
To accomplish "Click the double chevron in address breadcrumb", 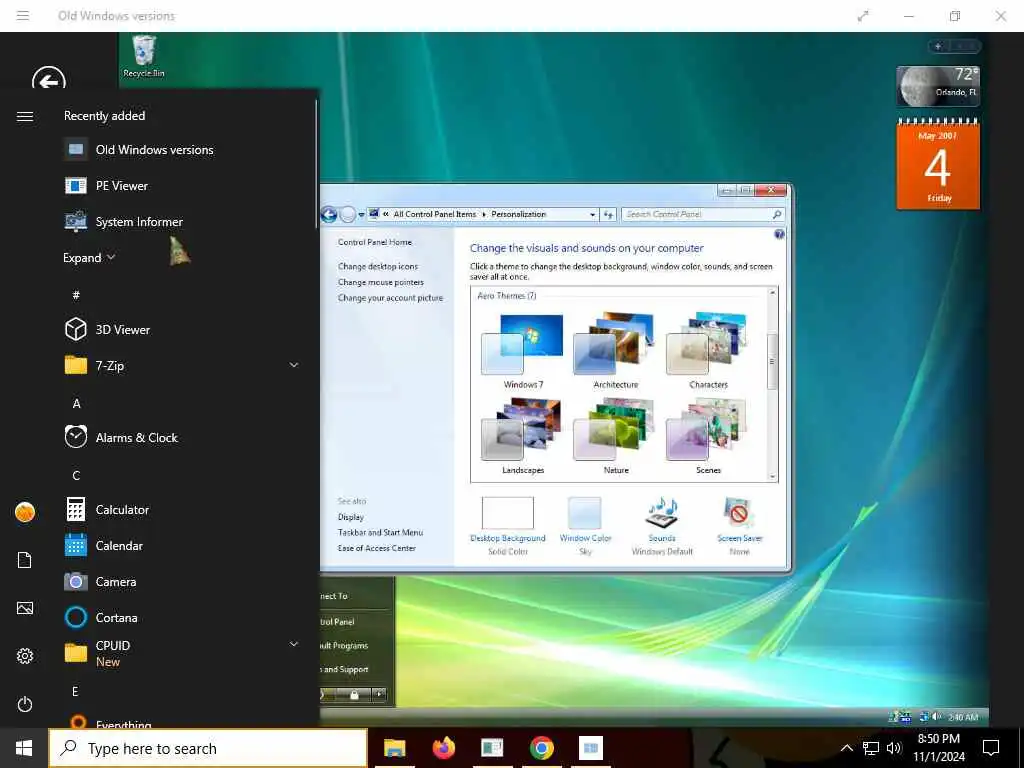I will coord(386,214).
